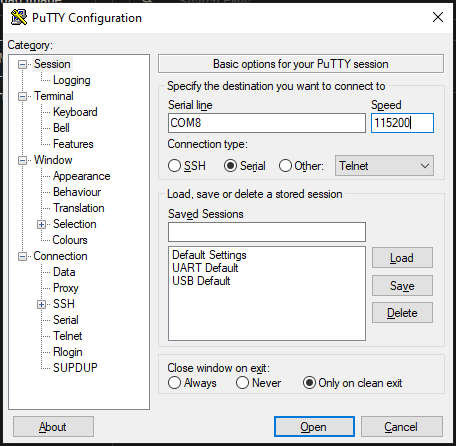Expand the SSH tree node

[x=41, y=304]
